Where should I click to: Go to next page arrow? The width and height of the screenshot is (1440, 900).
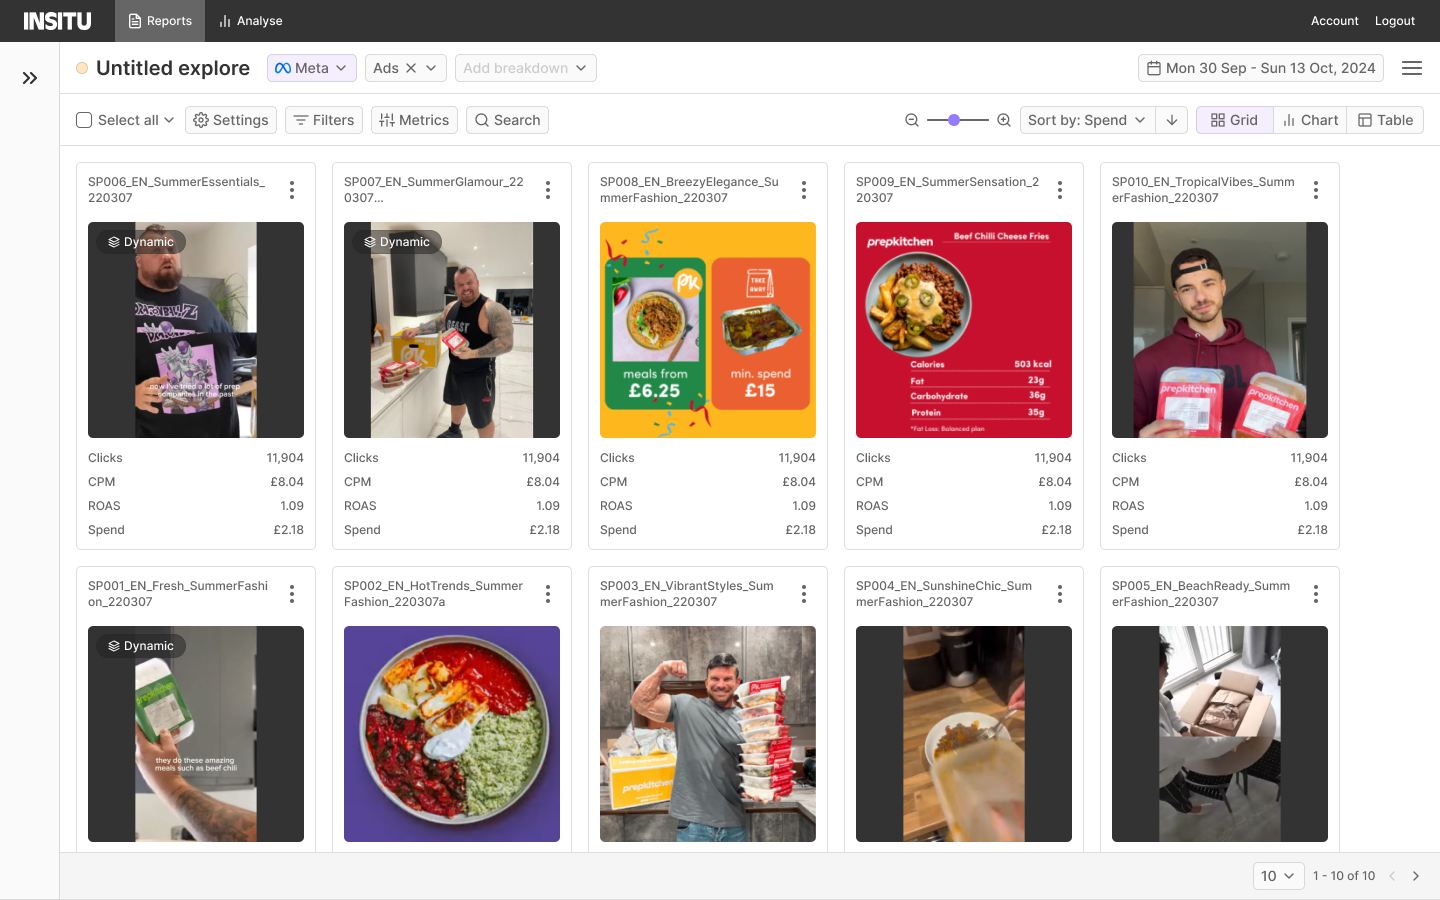tap(1416, 876)
